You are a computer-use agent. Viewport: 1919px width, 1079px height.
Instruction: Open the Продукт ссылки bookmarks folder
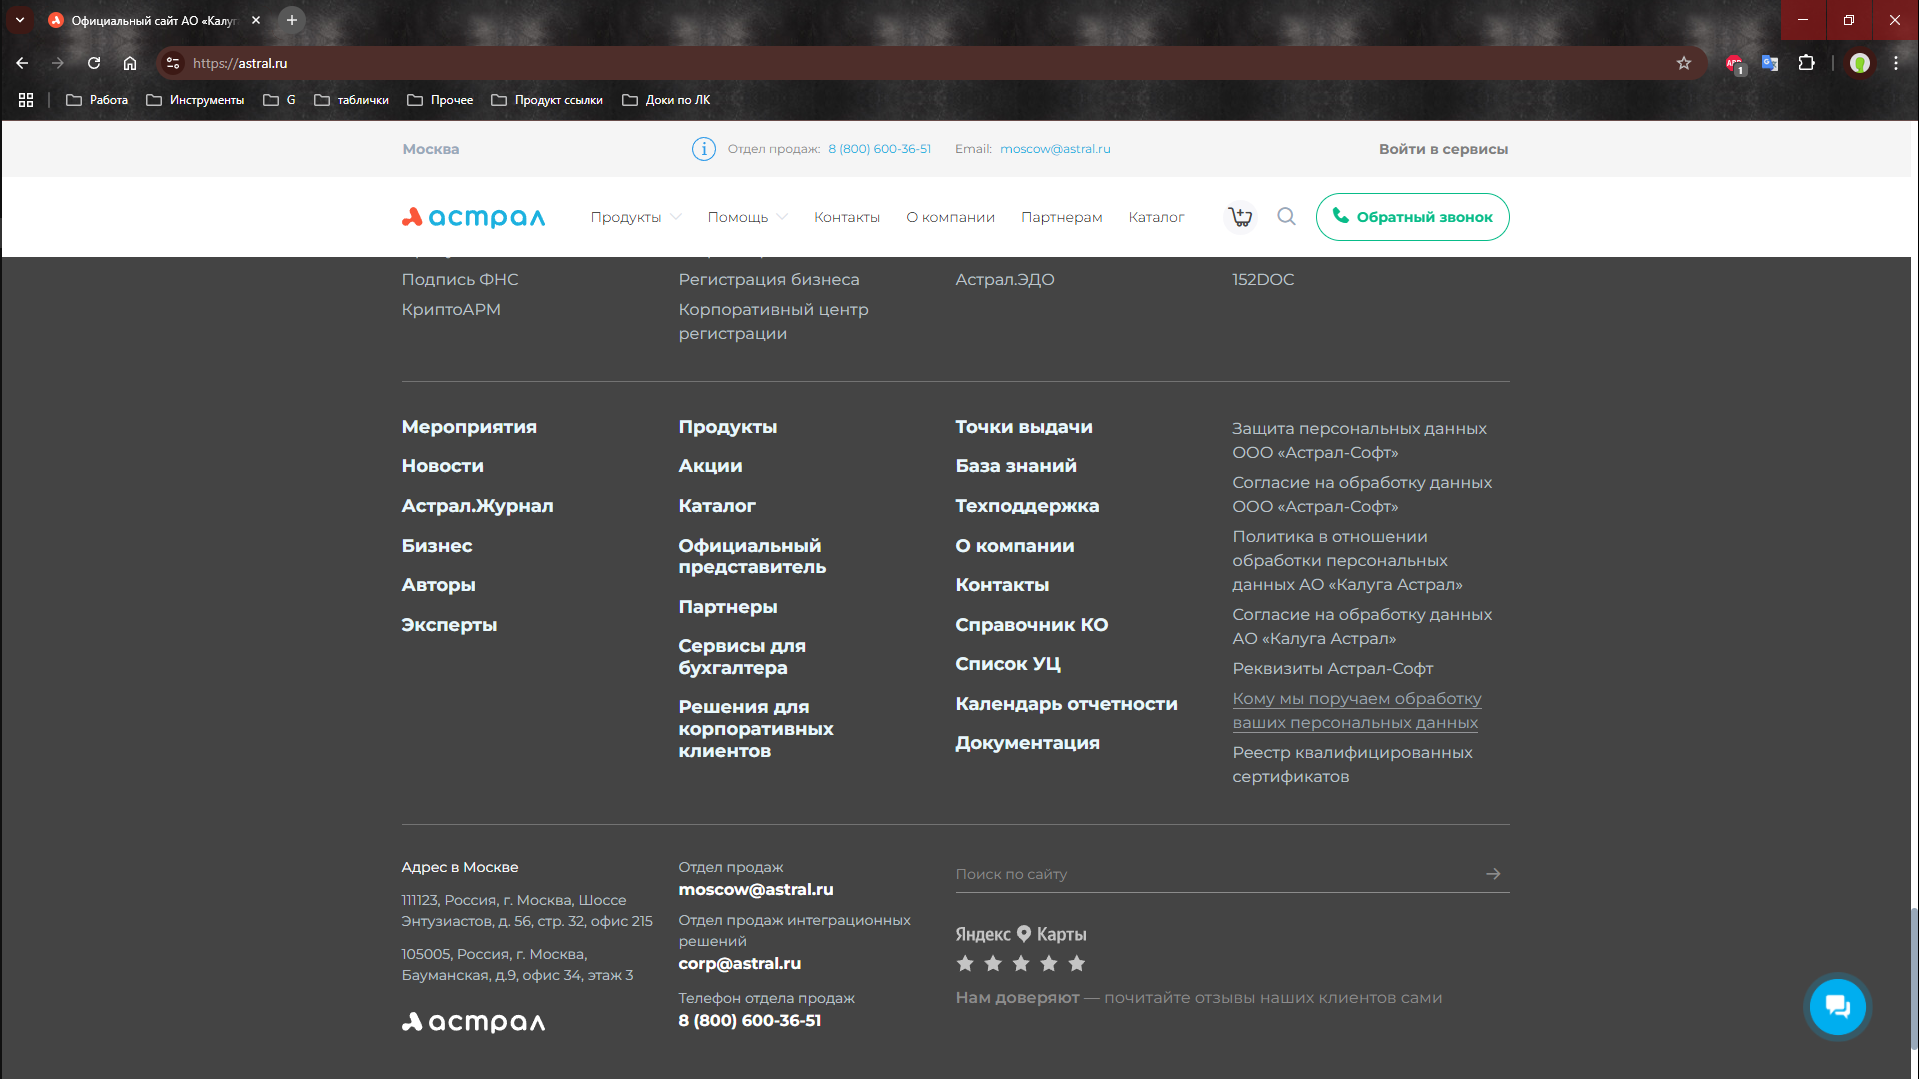pyautogui.click(x=547, y=100)
